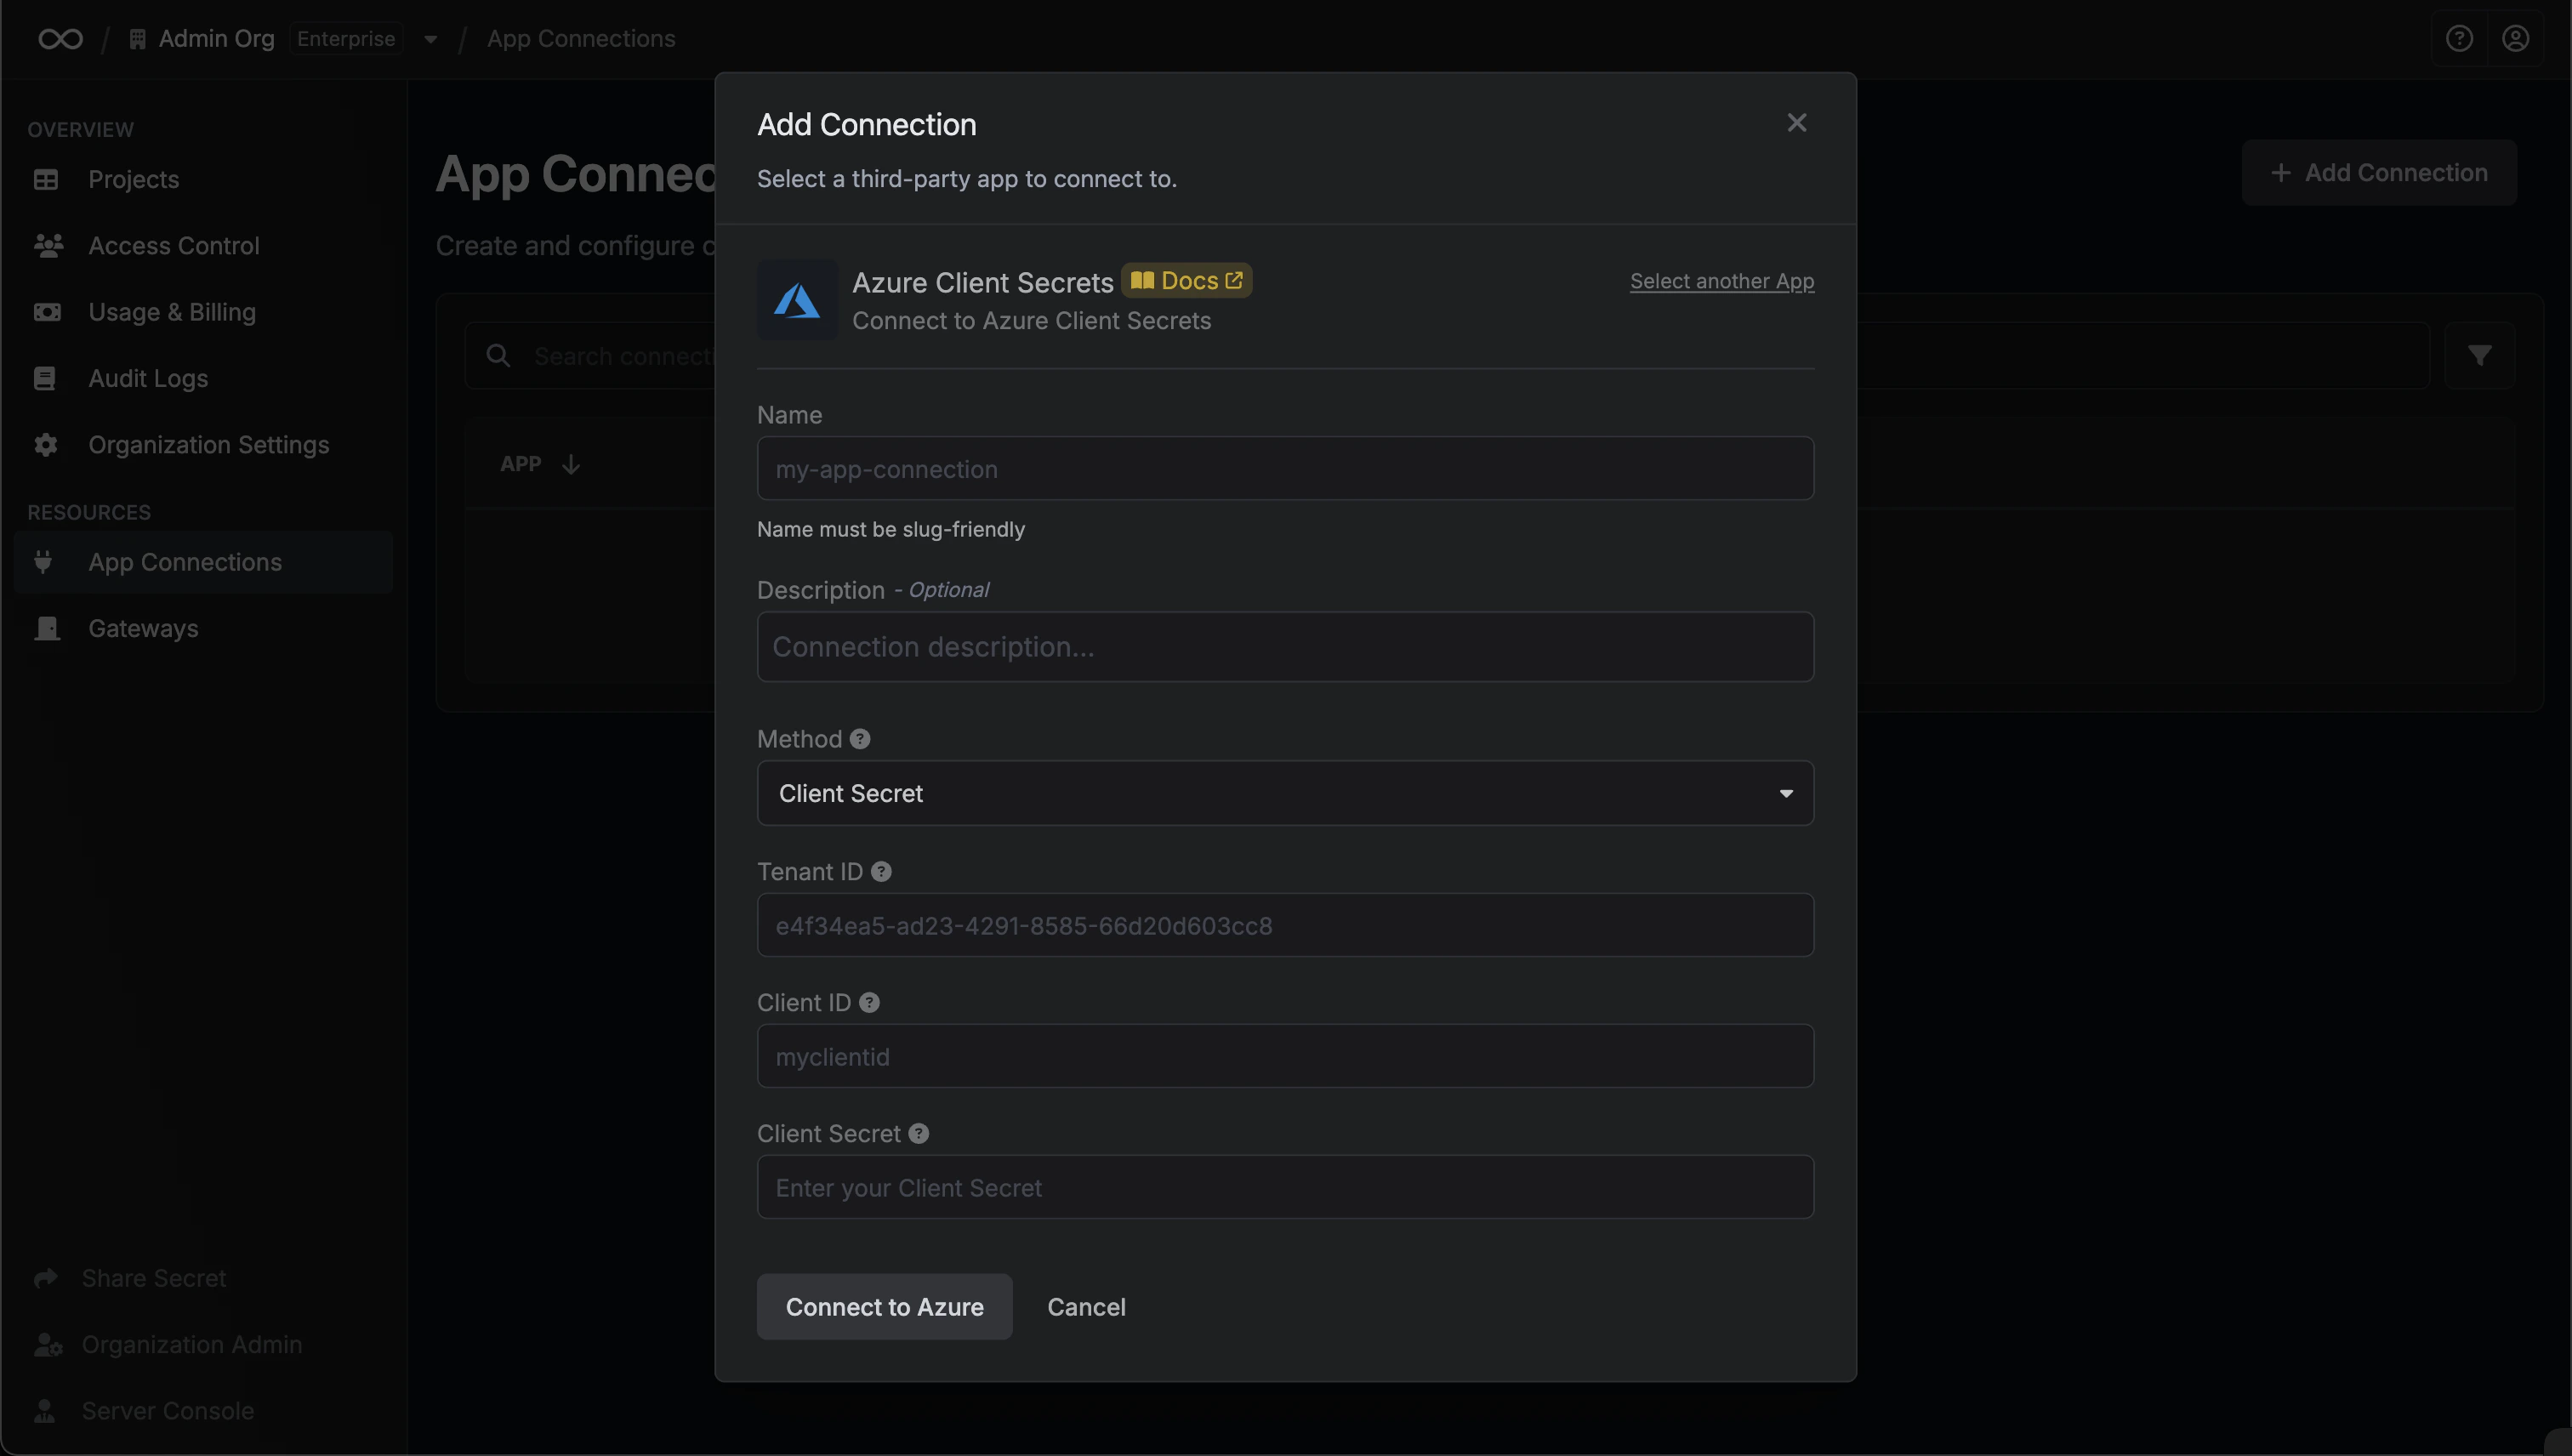Click the Enterprise plan badge
Viewport: 2572px width, 1456px height.
point(346,39)
